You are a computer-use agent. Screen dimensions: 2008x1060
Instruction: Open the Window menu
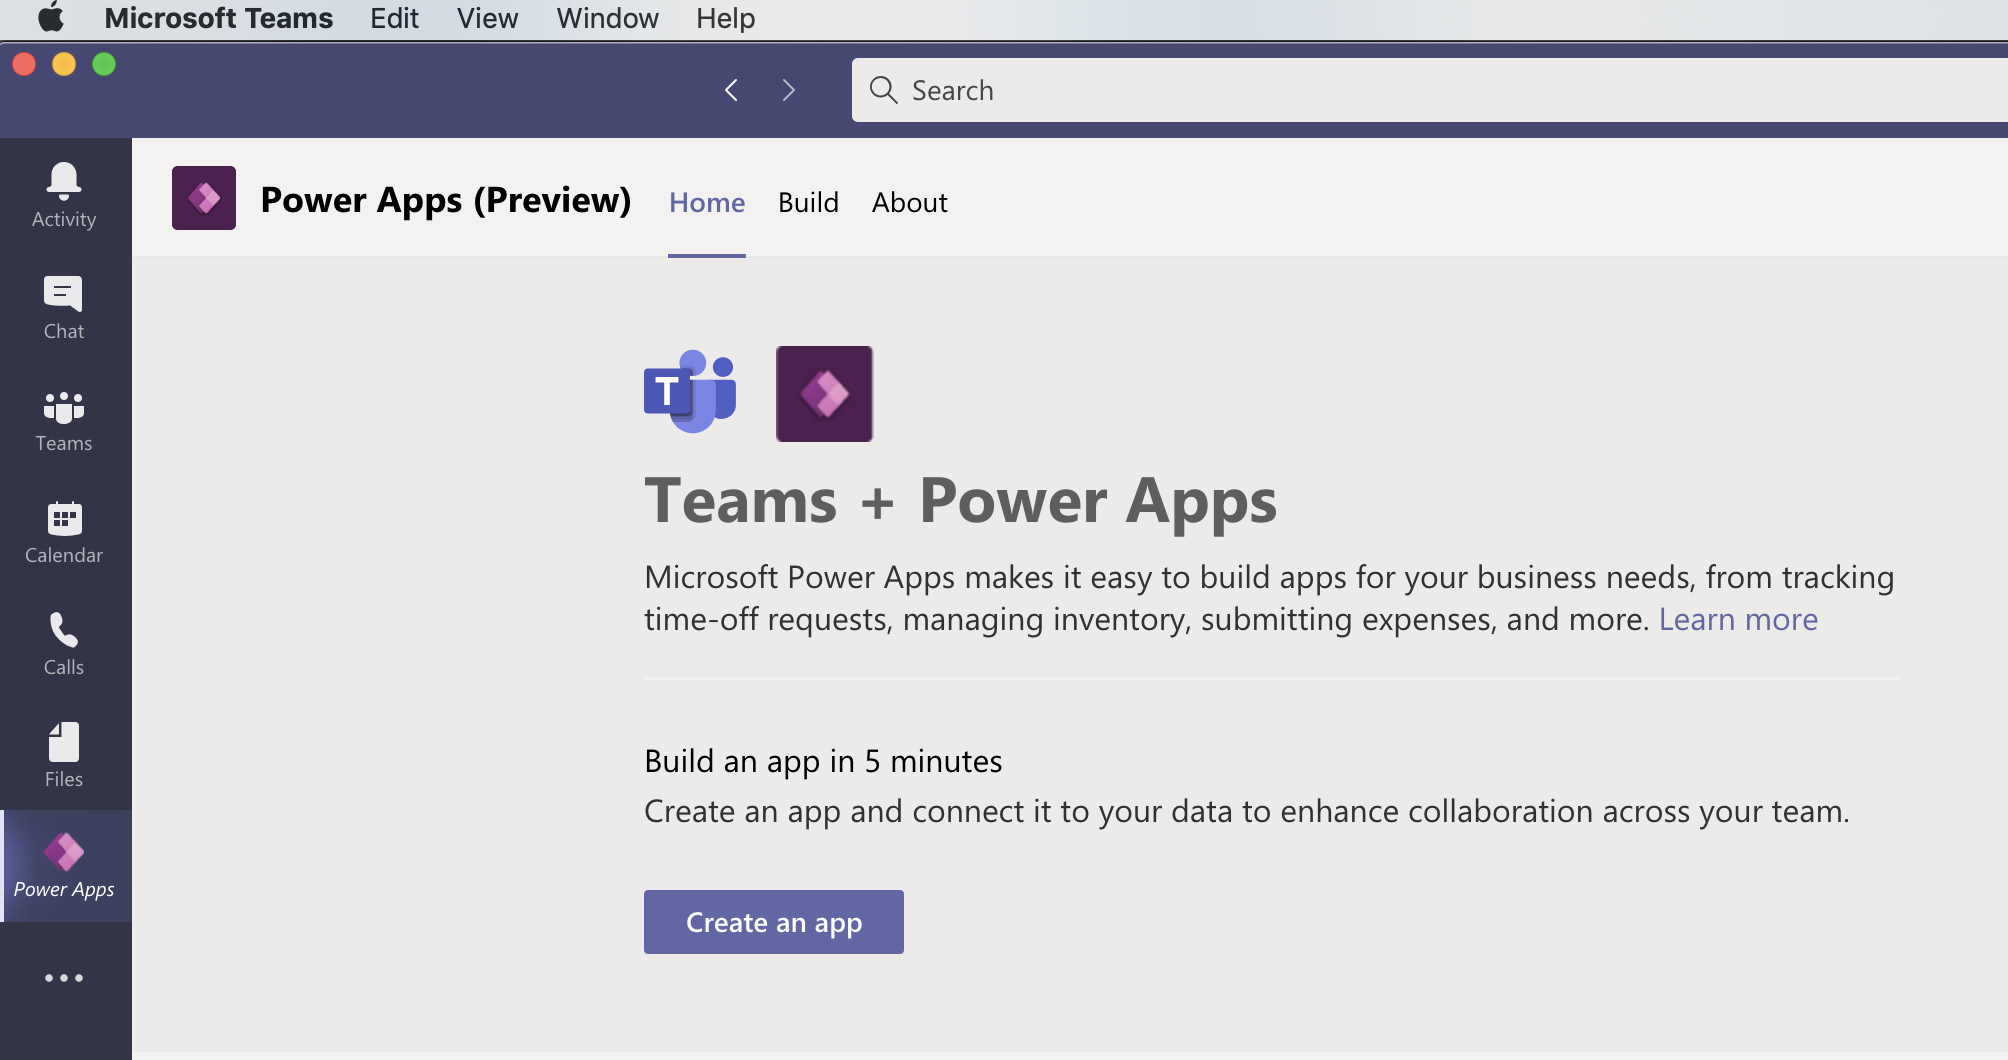point(607,18)
